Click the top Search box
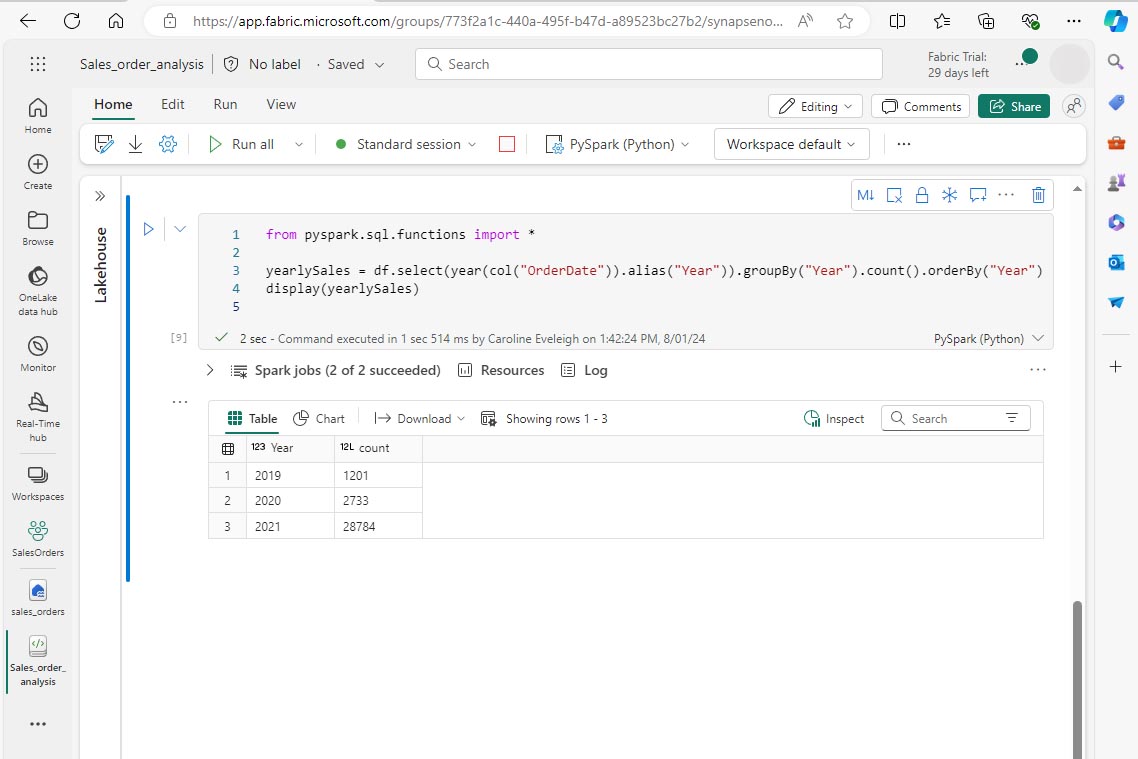Screen dimensions: 1138x759 tap(649, 64)
